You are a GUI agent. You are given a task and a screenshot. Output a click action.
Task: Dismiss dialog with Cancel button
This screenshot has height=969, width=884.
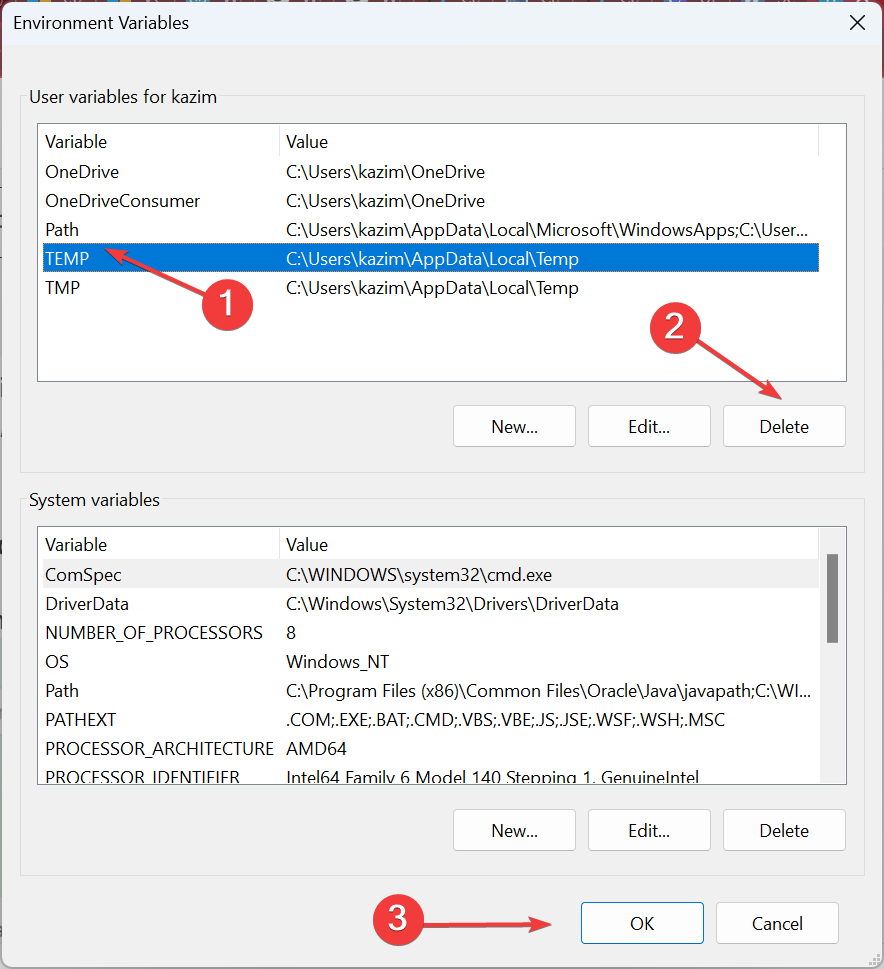777,923
